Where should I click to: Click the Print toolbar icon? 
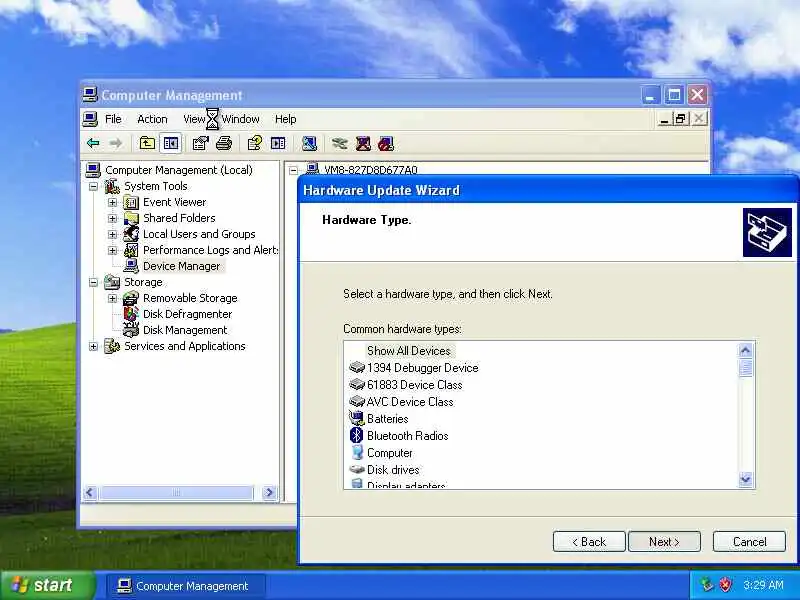(x=224, y=143)
